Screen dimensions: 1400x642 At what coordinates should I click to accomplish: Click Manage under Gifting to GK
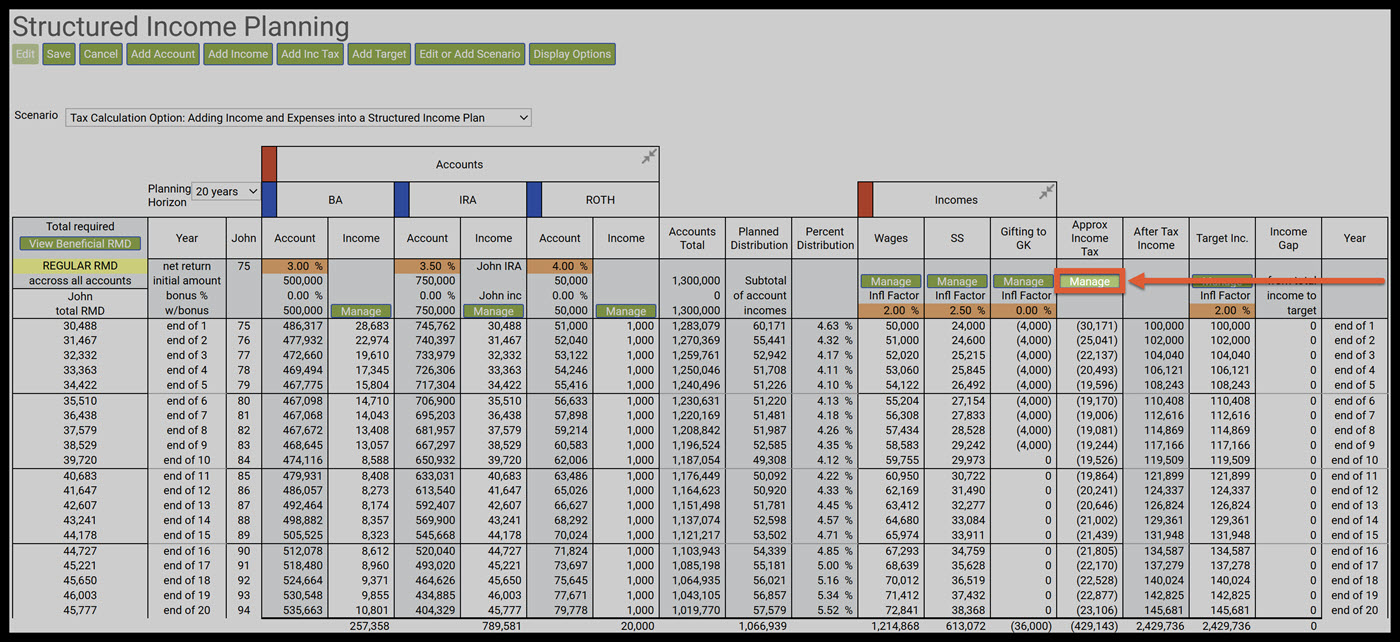(x=1023, y=282)
